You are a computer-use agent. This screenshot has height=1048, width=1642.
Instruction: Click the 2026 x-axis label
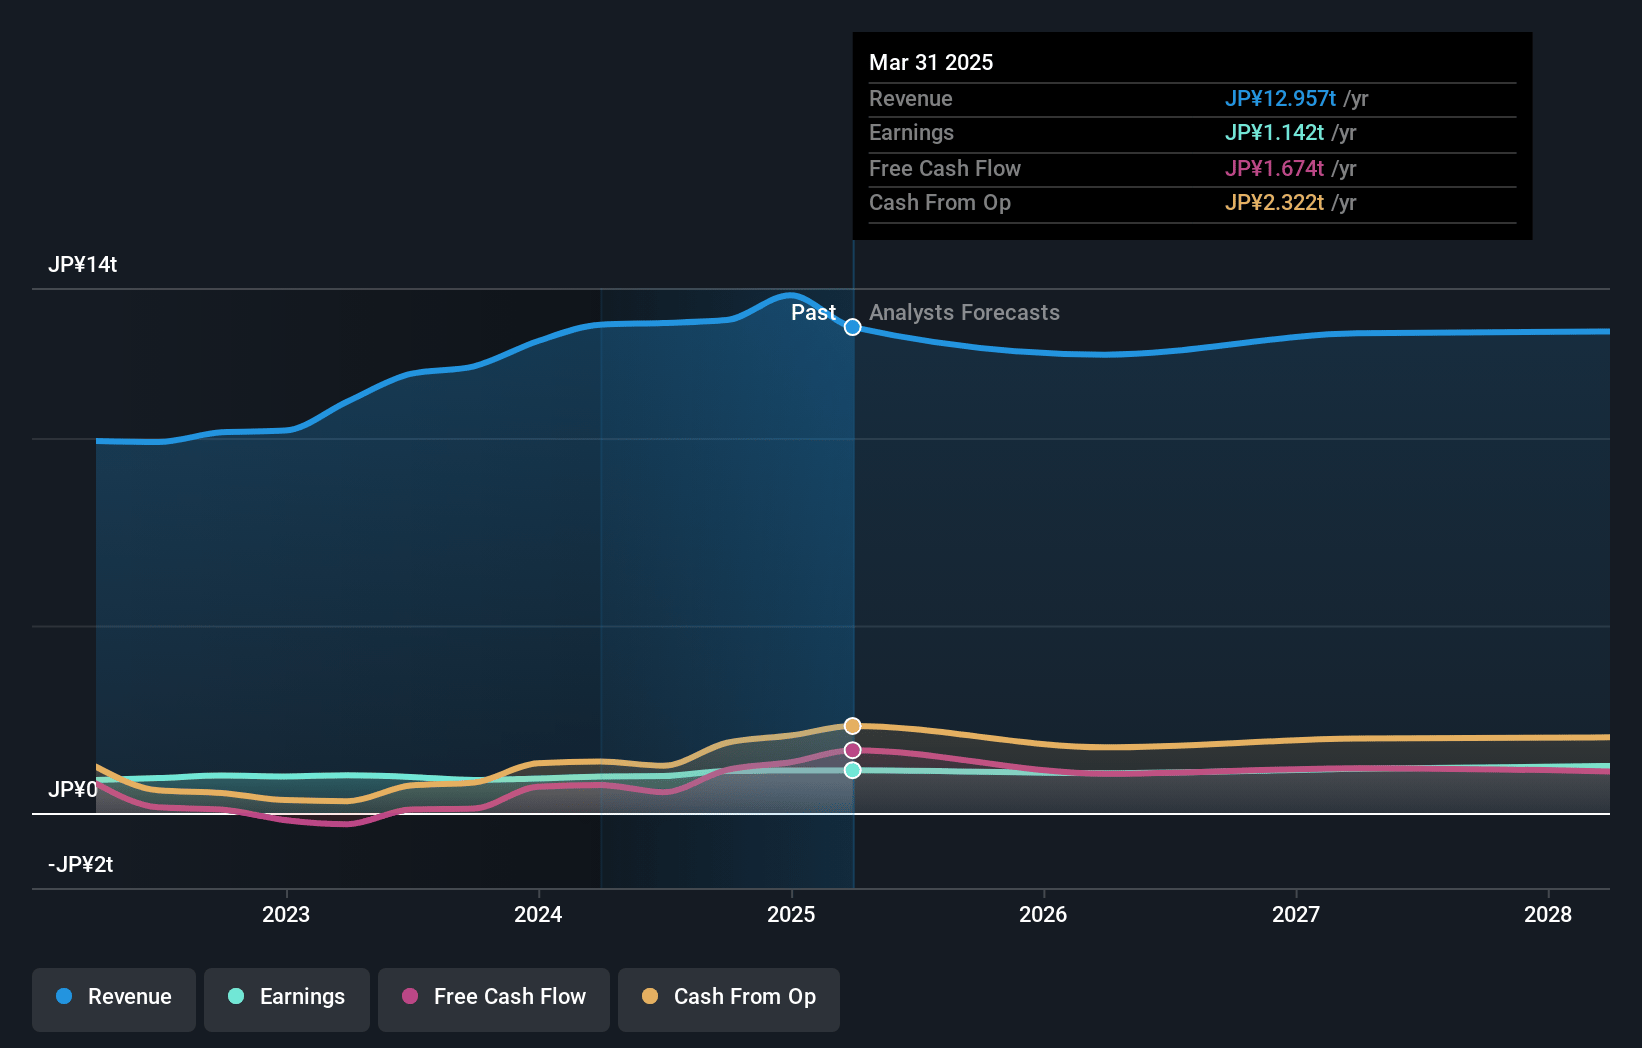[x=1043, y=914]
